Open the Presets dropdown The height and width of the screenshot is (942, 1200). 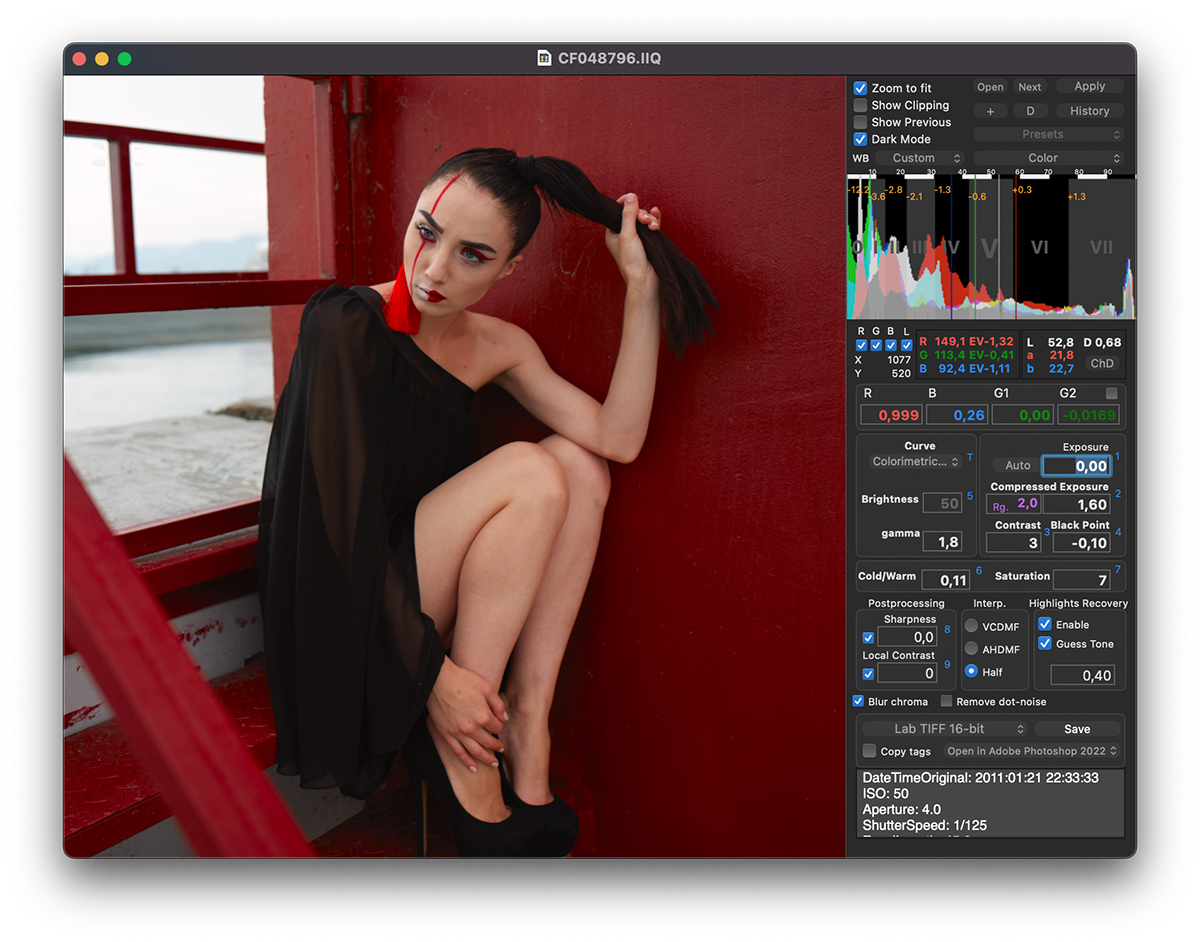(x=1048, y=134)
